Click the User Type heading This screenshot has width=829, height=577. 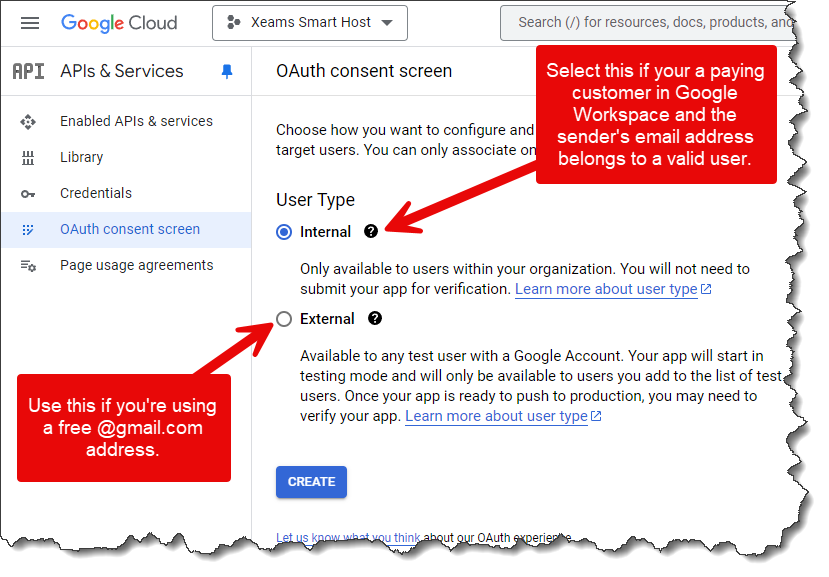click(315, 200)
